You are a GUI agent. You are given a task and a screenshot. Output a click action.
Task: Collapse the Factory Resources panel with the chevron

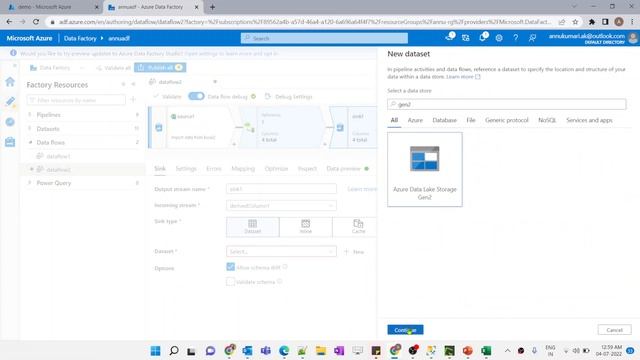[x=133, y=84]
